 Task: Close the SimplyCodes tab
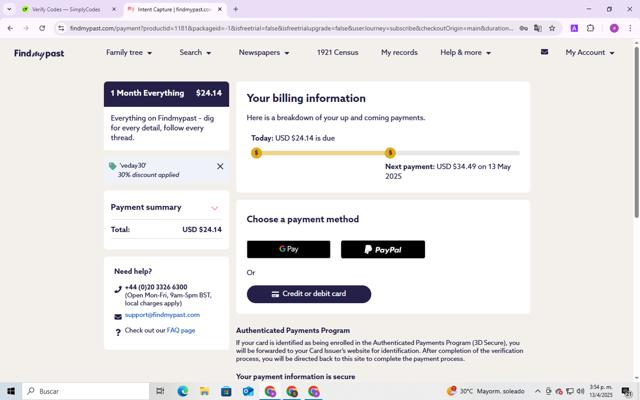114,9
